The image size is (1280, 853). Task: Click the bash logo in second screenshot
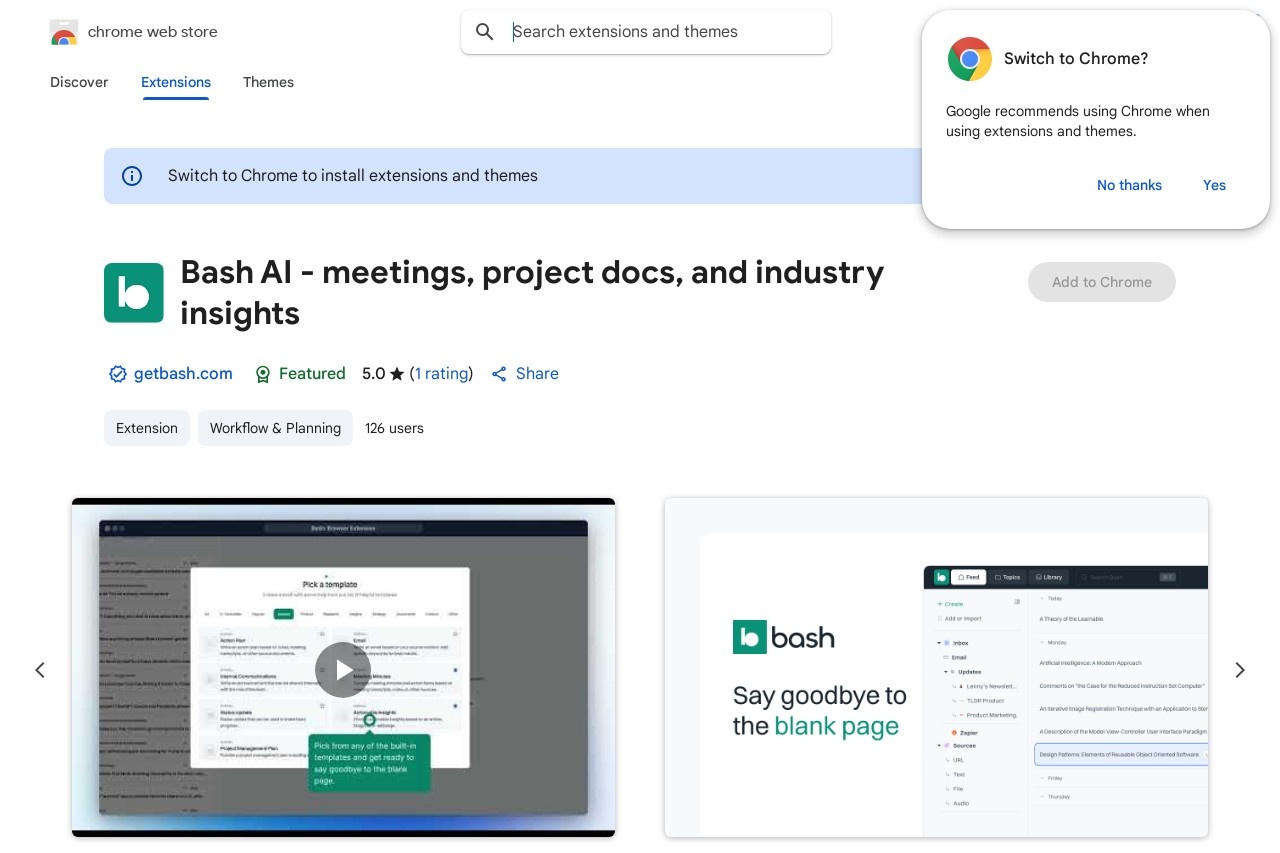784,638
